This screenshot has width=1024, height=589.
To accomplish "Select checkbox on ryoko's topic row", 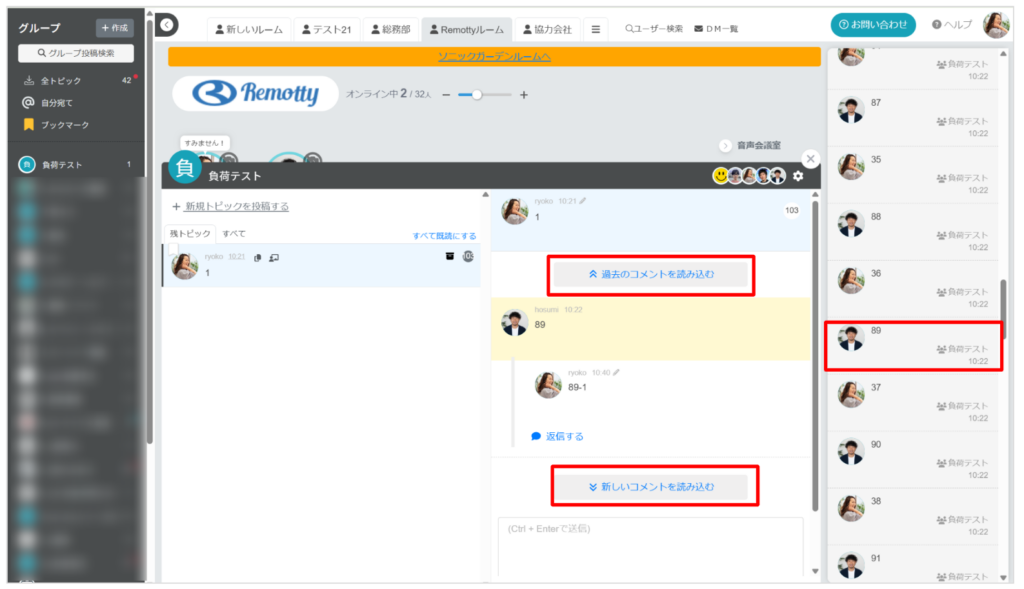I will point(173,249).
